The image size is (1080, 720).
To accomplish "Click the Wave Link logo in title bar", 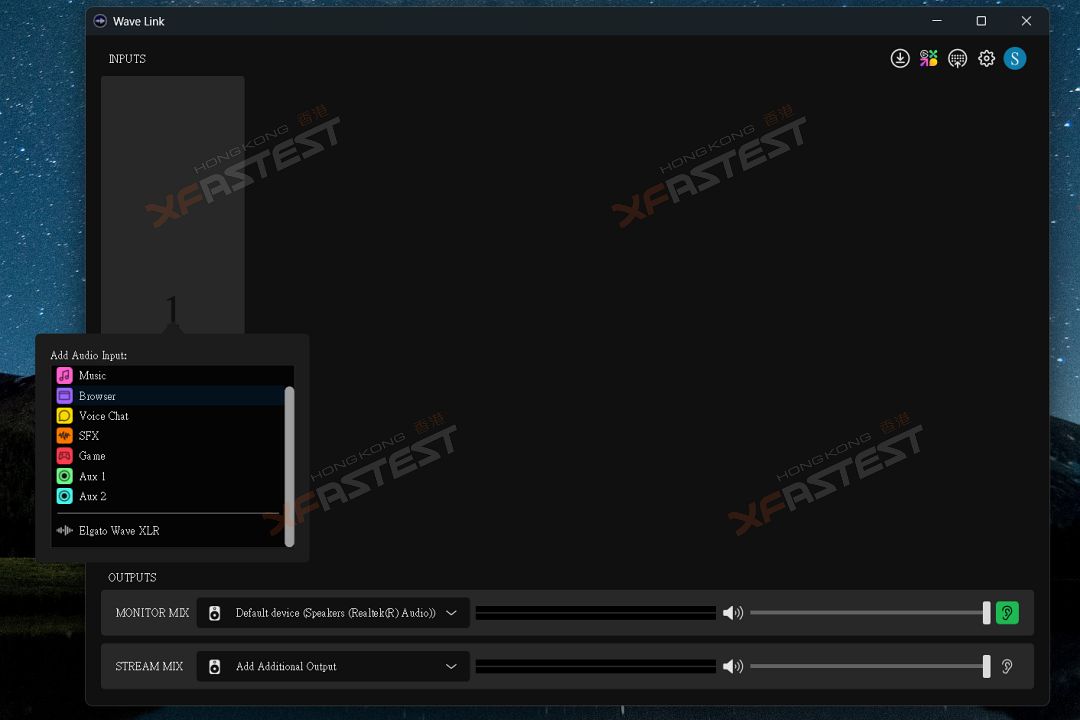I will 100,21.
